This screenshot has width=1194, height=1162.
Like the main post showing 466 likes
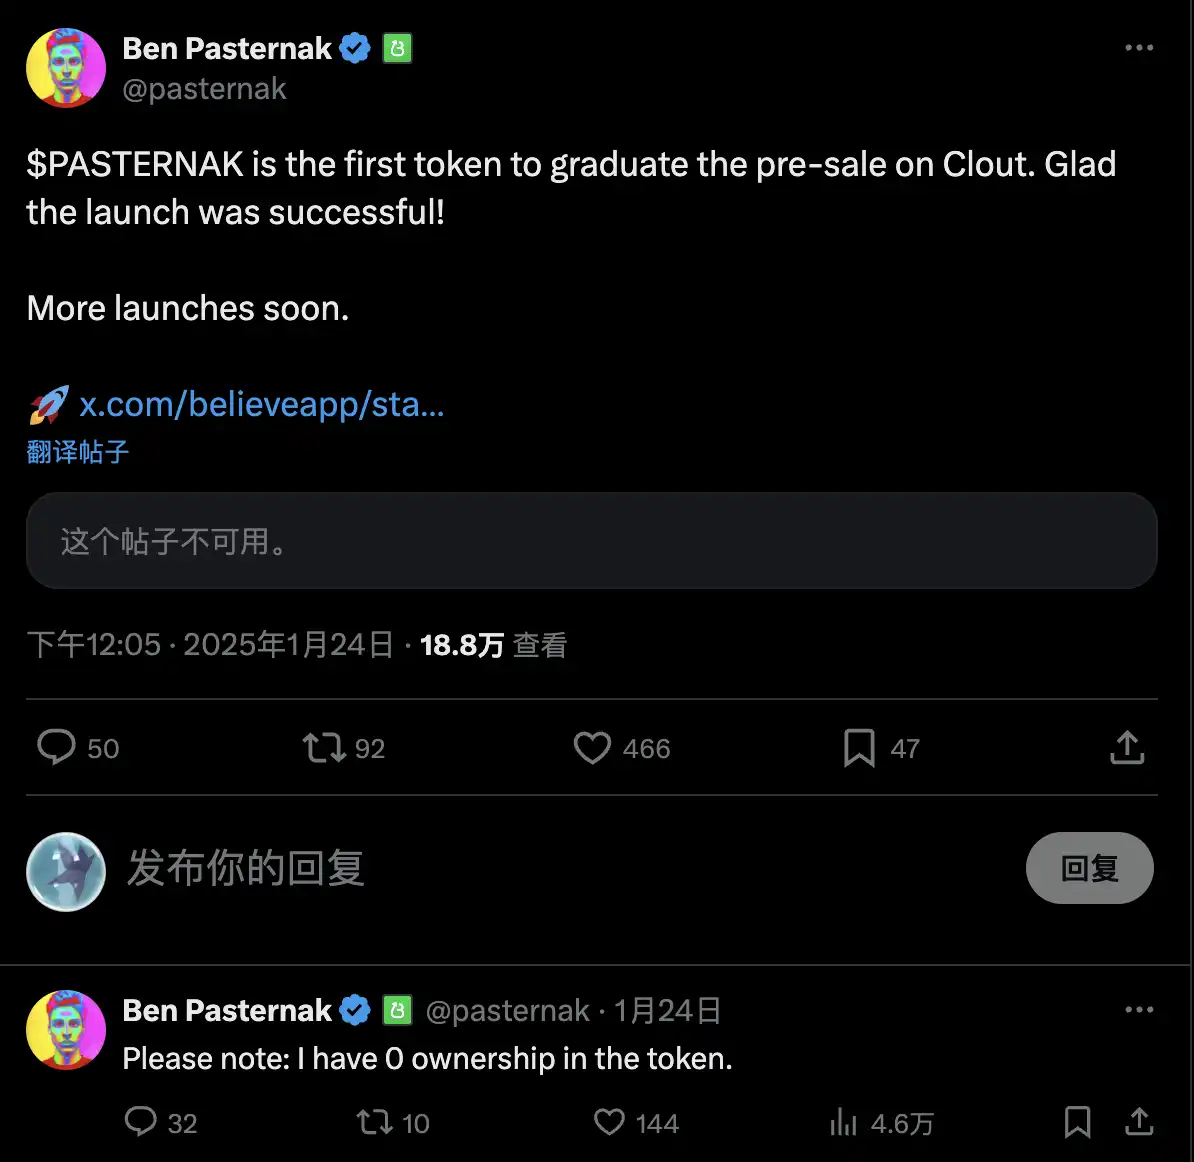(x=592, y=747)
